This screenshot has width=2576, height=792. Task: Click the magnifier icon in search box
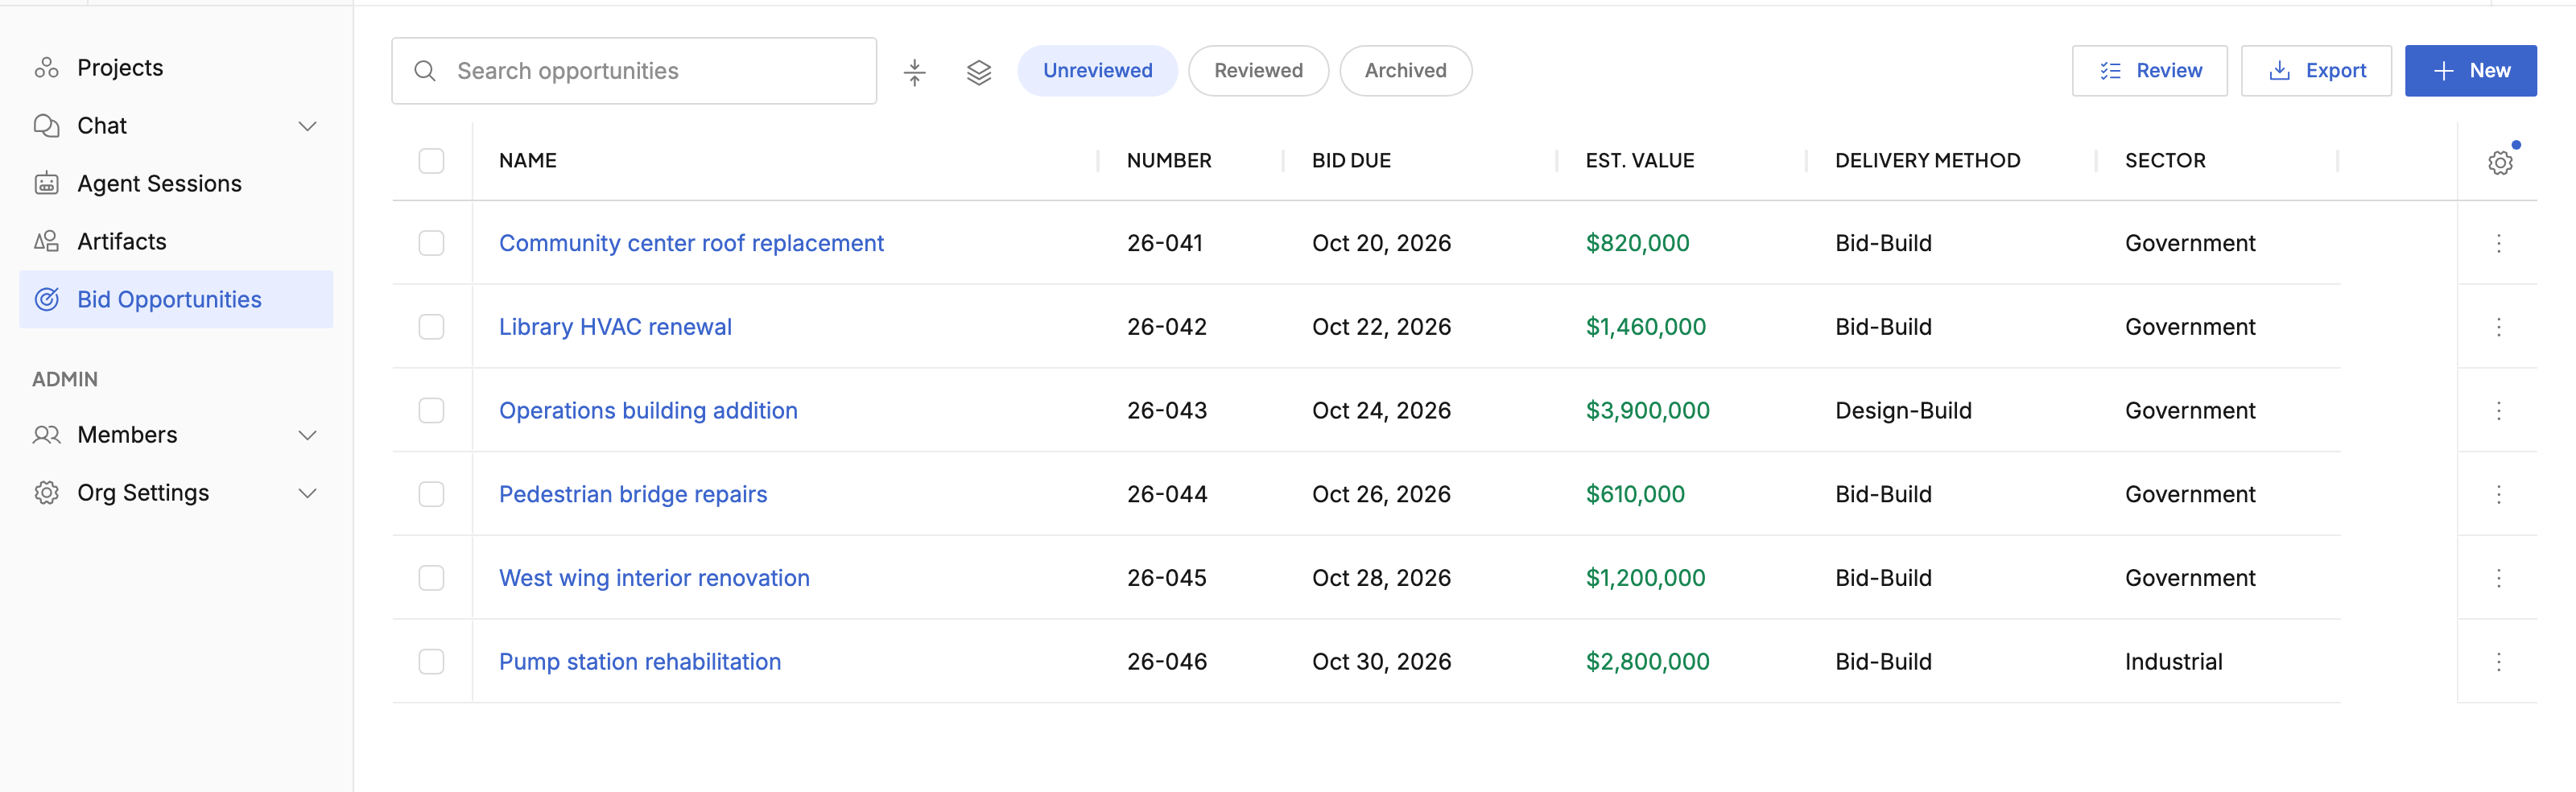click(x=425, y=72)
